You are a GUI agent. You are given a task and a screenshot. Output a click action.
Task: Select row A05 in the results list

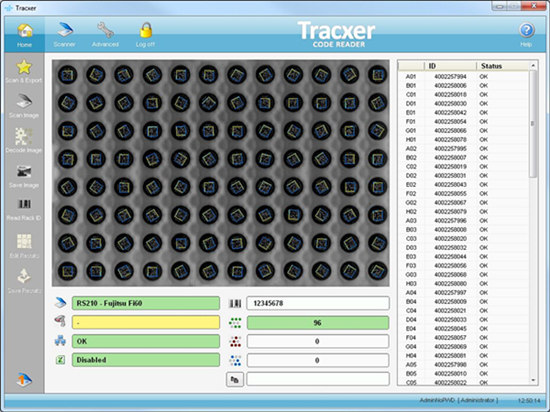coord(463,365)
